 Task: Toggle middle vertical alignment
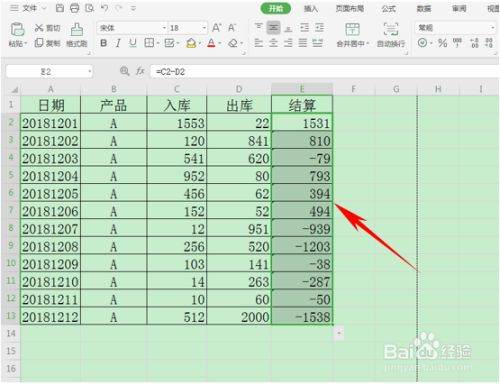tap(273, 28)
